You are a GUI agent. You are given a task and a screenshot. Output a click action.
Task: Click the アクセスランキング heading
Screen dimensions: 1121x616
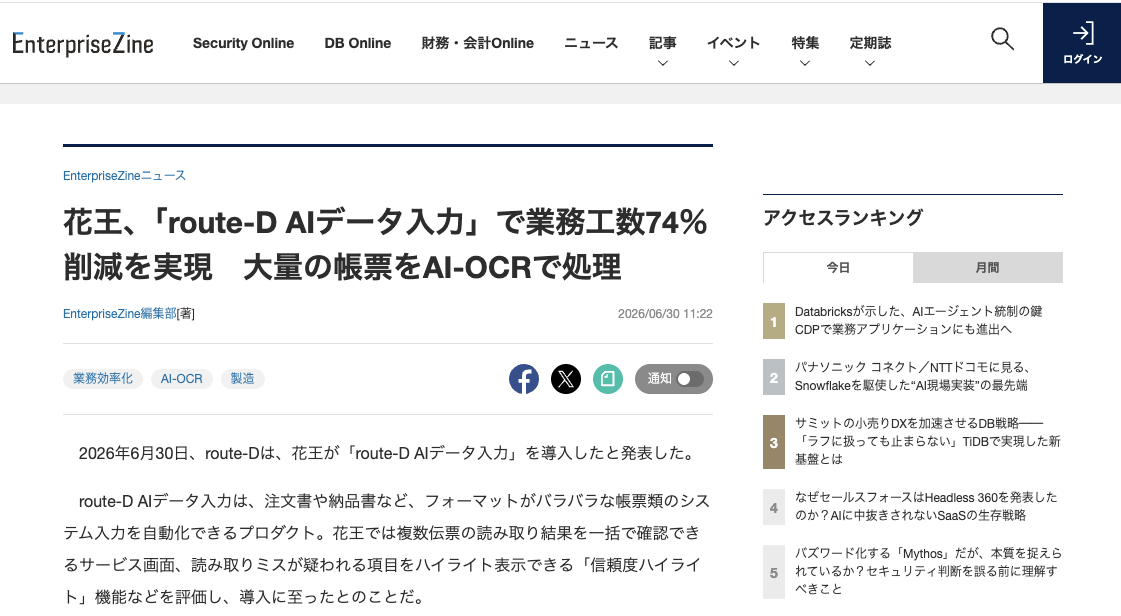click(843, 218)
